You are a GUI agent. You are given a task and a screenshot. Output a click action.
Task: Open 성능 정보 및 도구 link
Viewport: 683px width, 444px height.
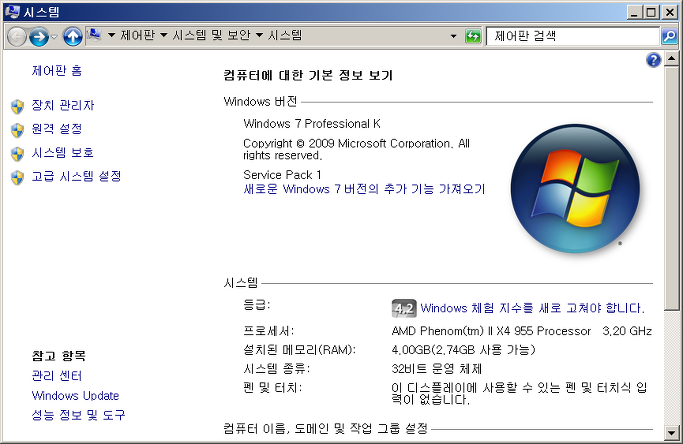pyautogui.click(x=78, y=415)
